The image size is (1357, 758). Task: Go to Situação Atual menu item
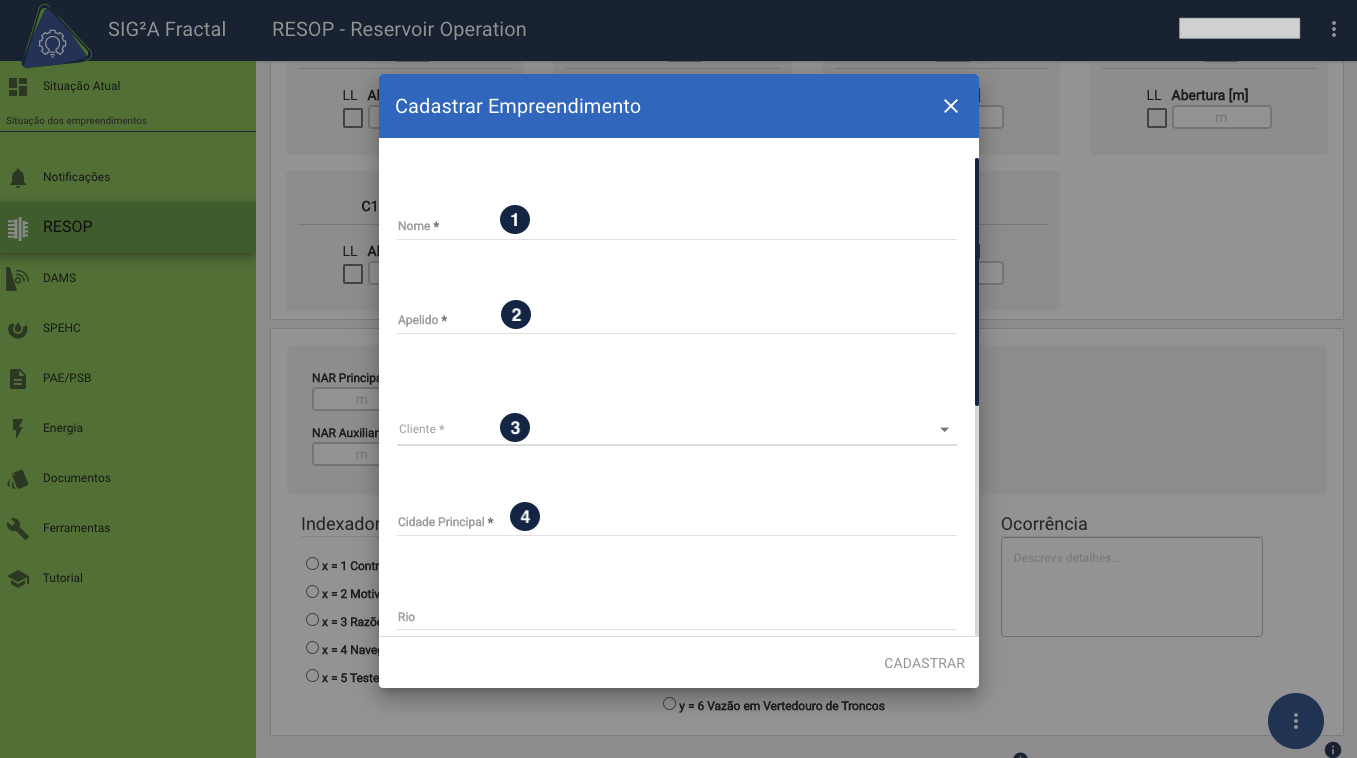coord(81,86)
